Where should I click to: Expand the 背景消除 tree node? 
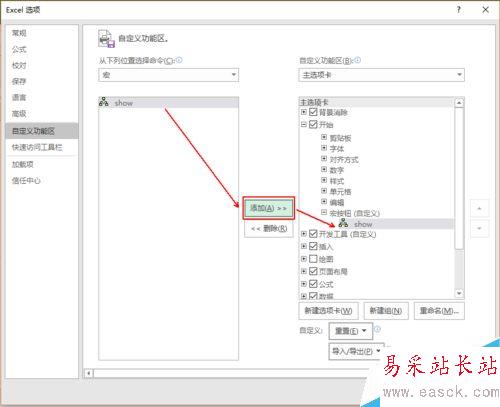[304, 112]
